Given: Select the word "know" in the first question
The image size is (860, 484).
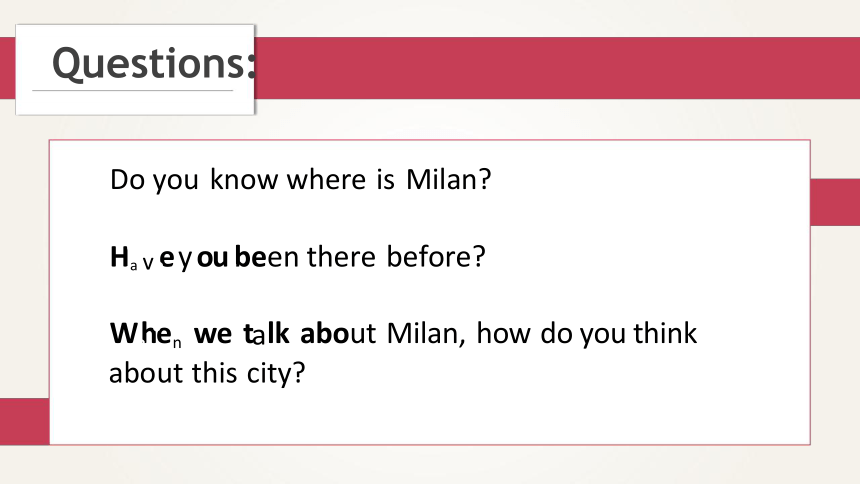Looking at the screenshot, I should (x=244, y=179).
